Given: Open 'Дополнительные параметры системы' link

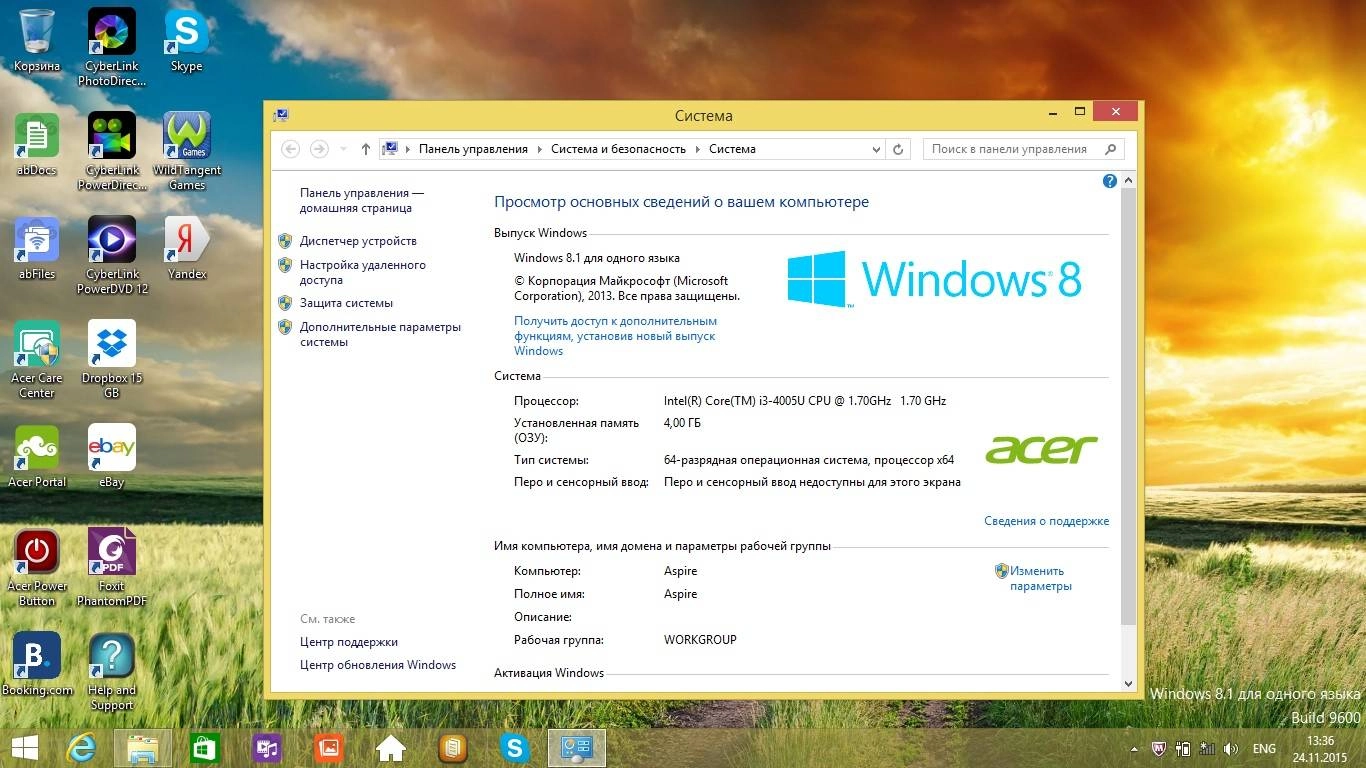Looking at the screenshot, I should point(380,335).
